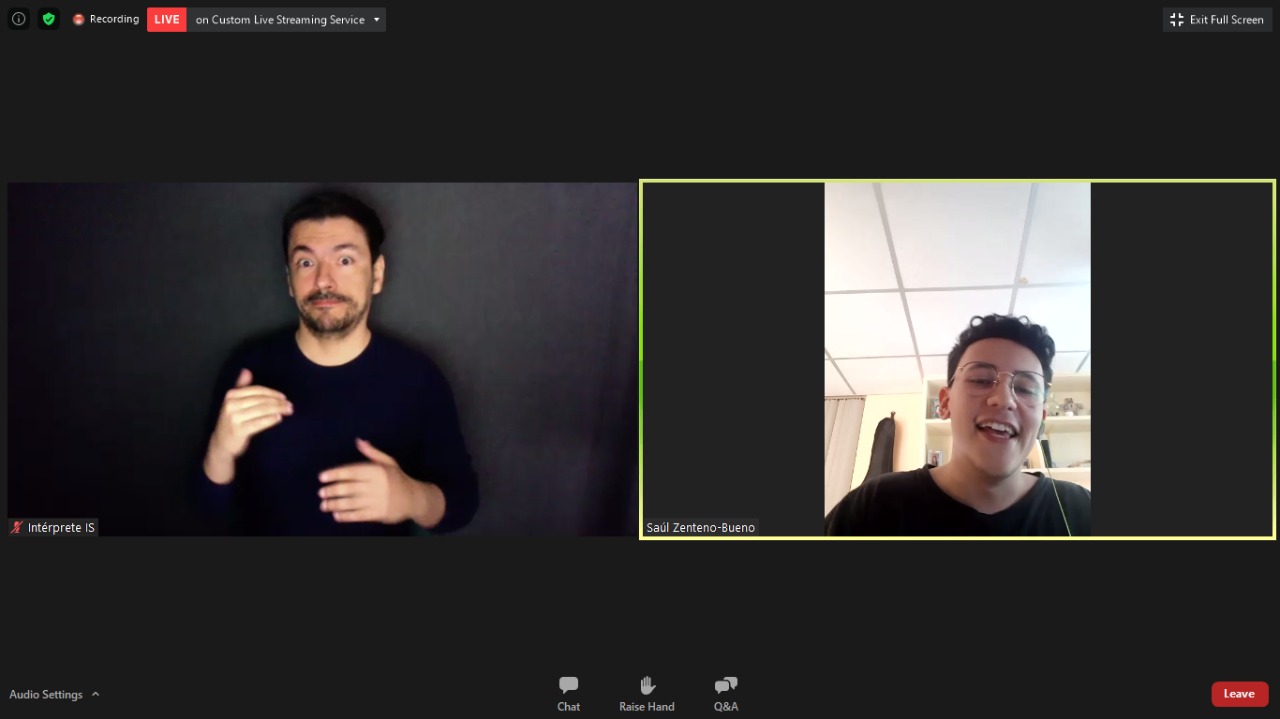
Task: Click the on Custom Live Streaming Service label
Action: [x=280, y=19]
